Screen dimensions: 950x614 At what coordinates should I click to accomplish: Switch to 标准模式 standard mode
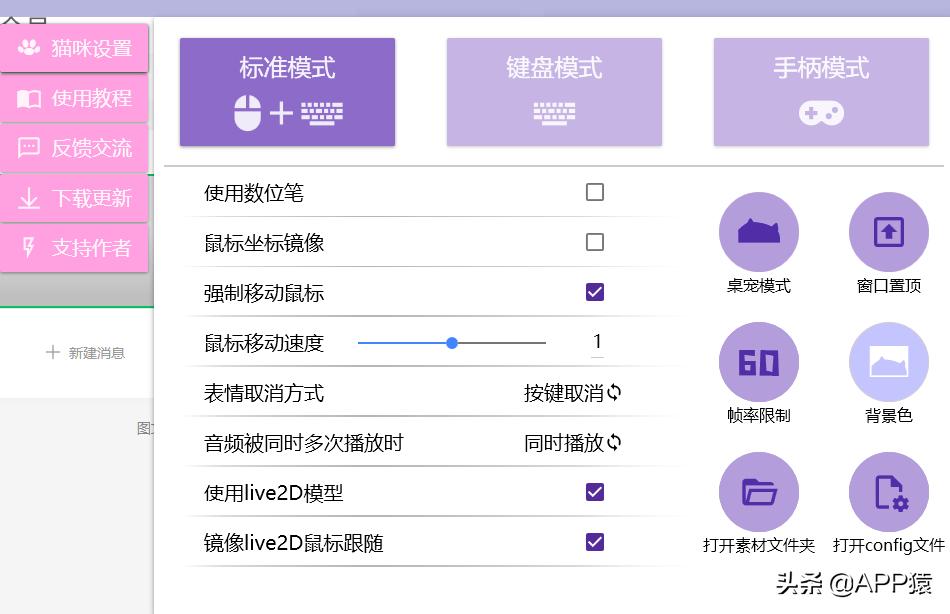click(x=287, y=90)
